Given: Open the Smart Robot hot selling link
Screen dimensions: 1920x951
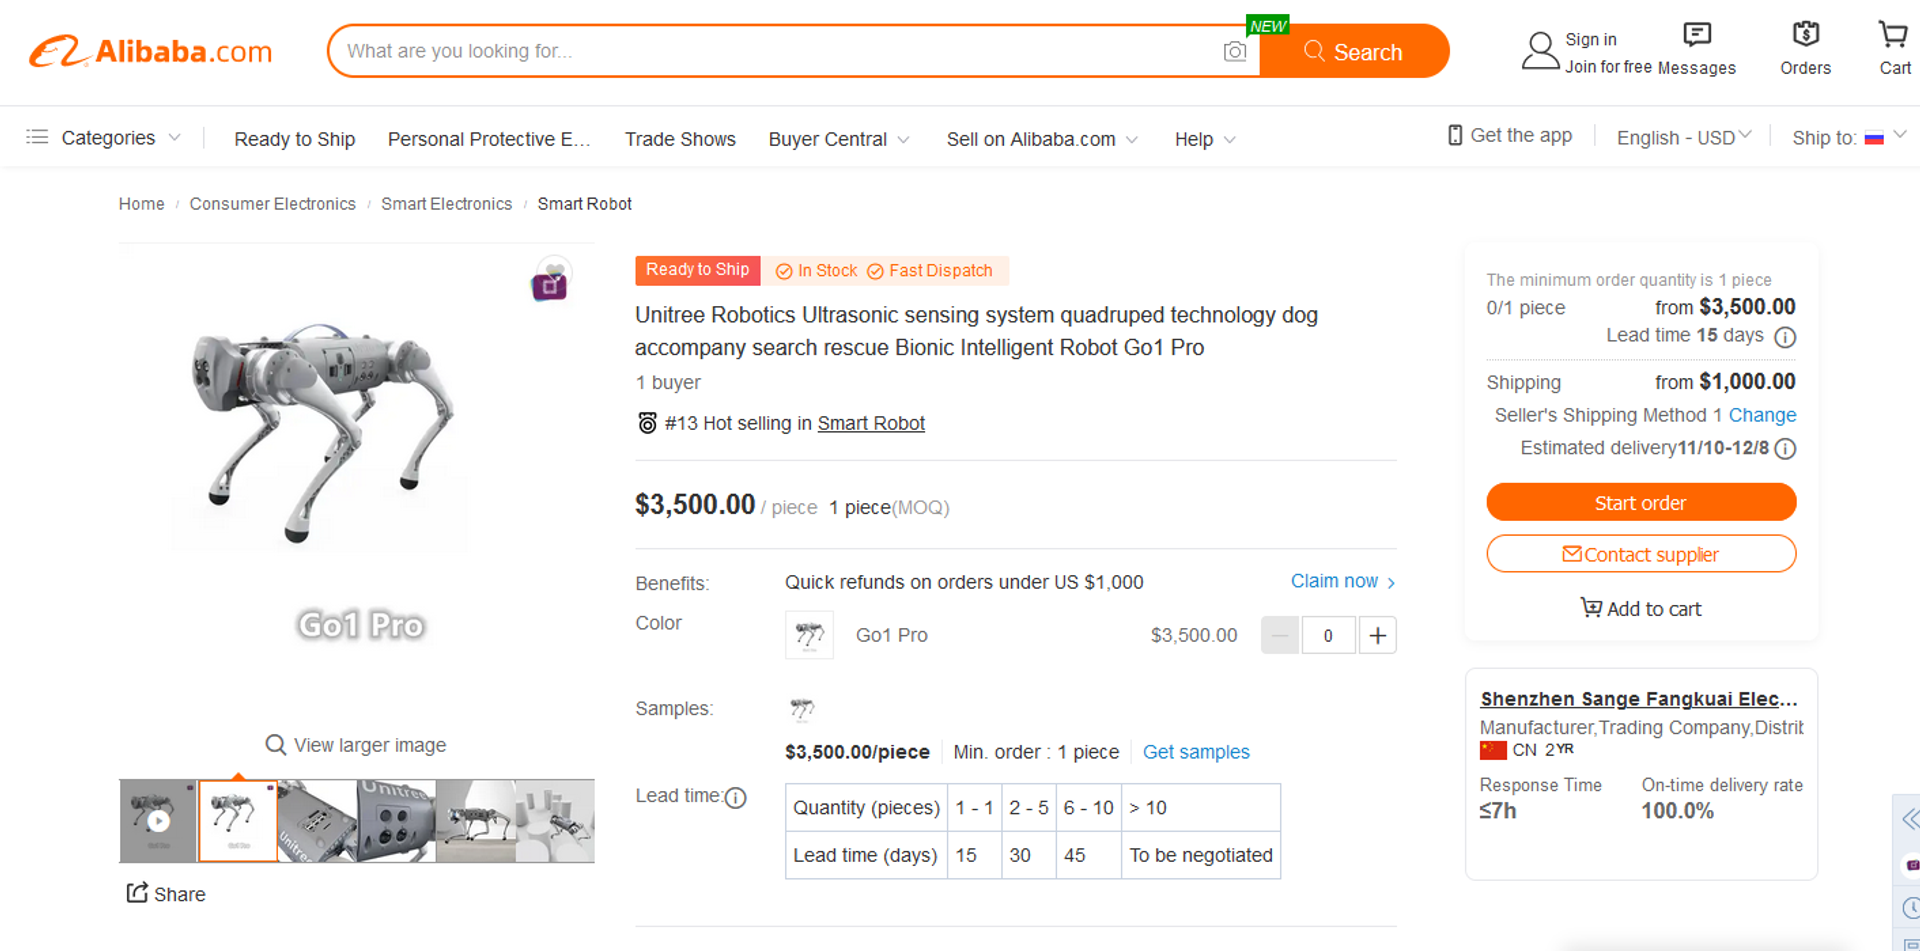Looking at the screenshot, I should (871, 423).
